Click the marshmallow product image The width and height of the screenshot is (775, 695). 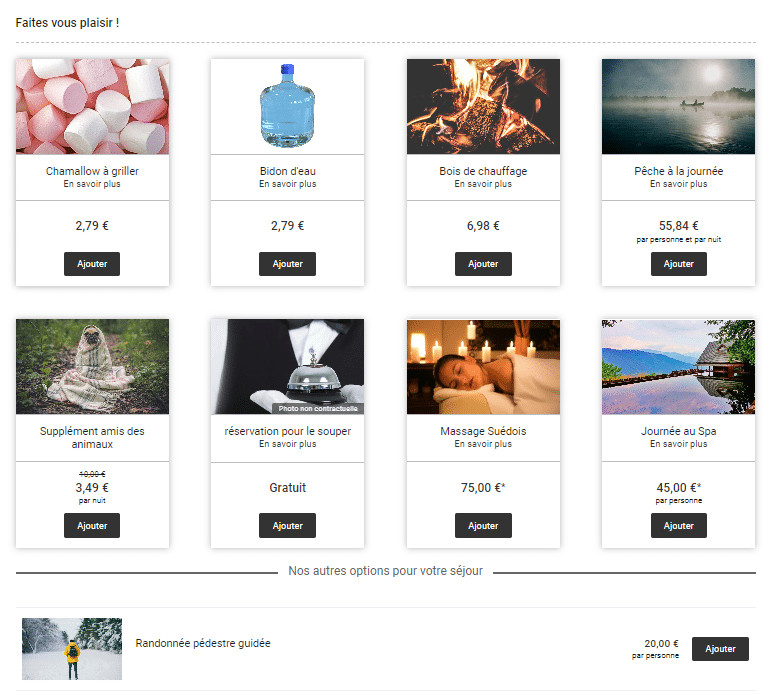(92, 106)
